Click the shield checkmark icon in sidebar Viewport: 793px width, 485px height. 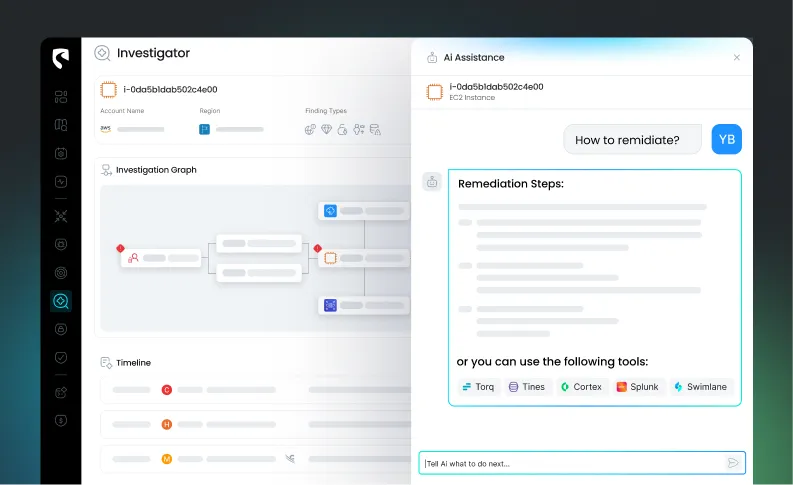61,358
